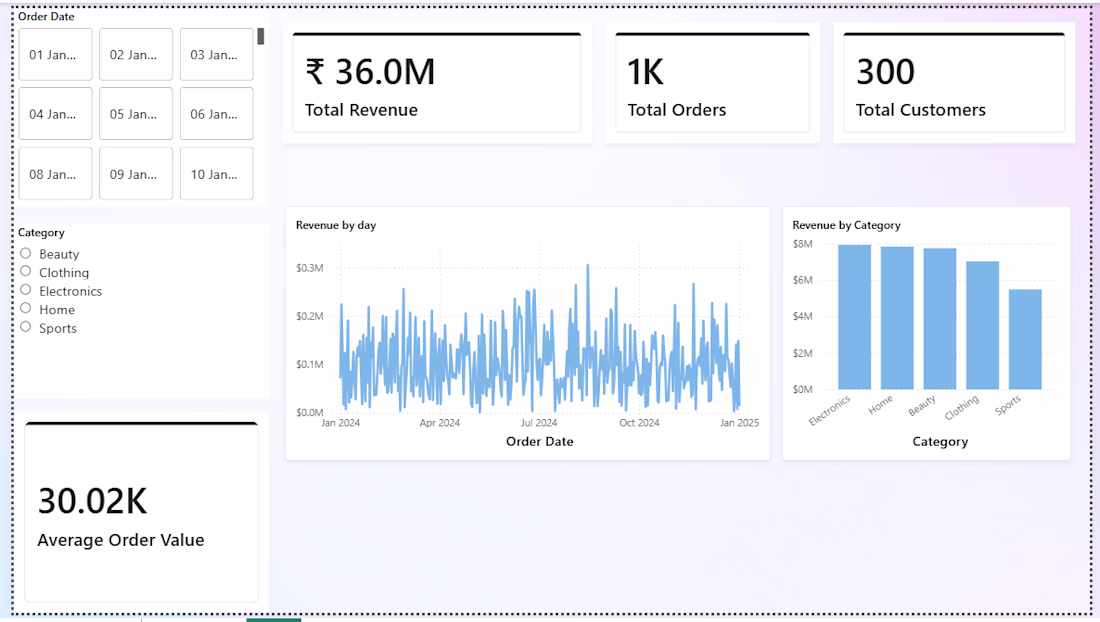Viewport: 1100px width, 622px height.
Task: Click the Clothing bar in Revenue by Category
Action: tap(982, 325)
